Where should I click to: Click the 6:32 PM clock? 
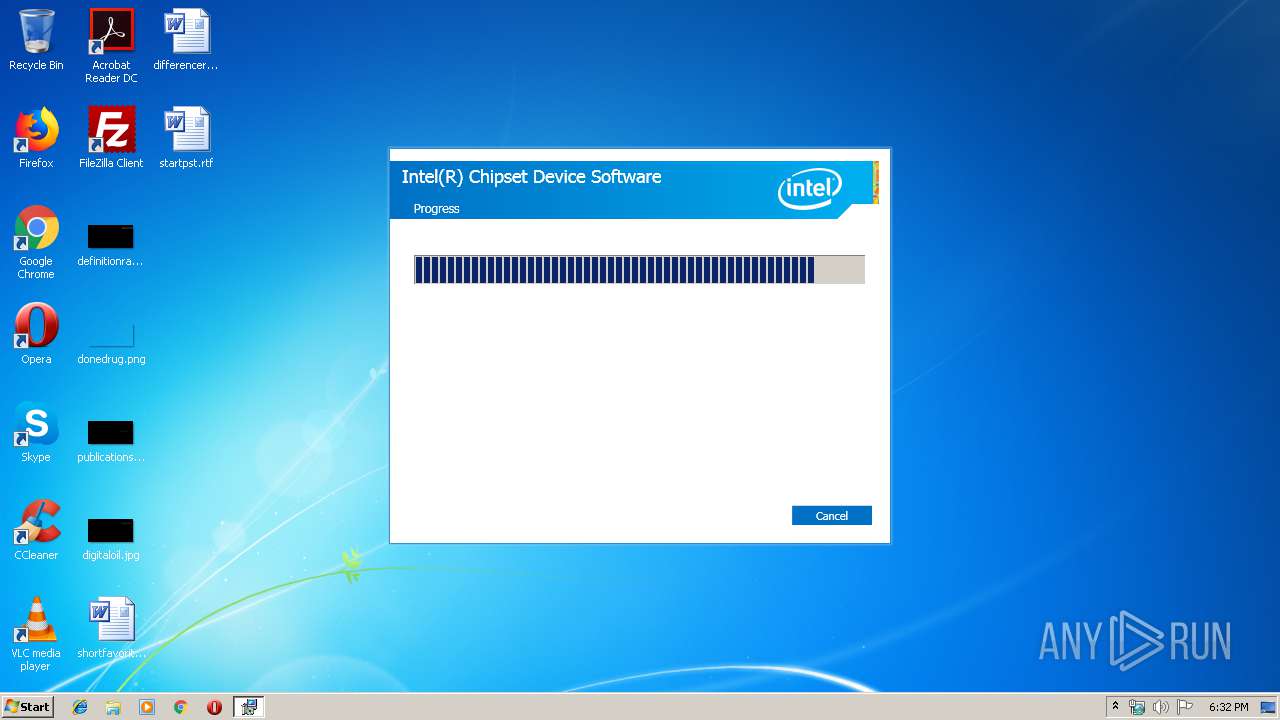(x=1228, y=707)
